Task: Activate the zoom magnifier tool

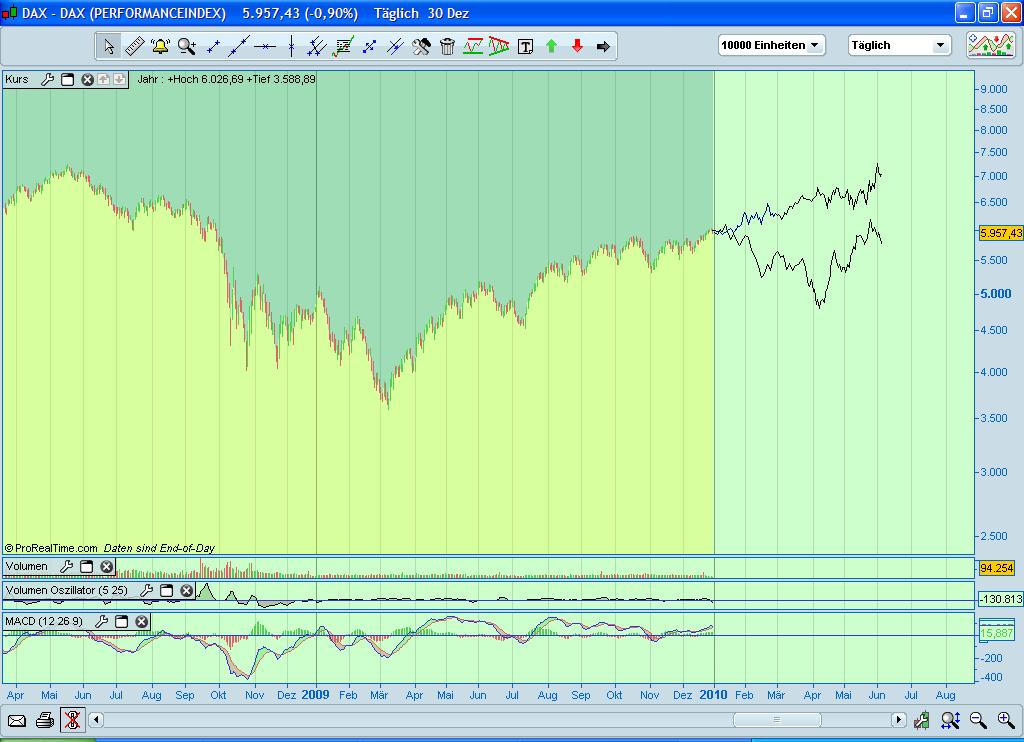Action: point(185,46)
